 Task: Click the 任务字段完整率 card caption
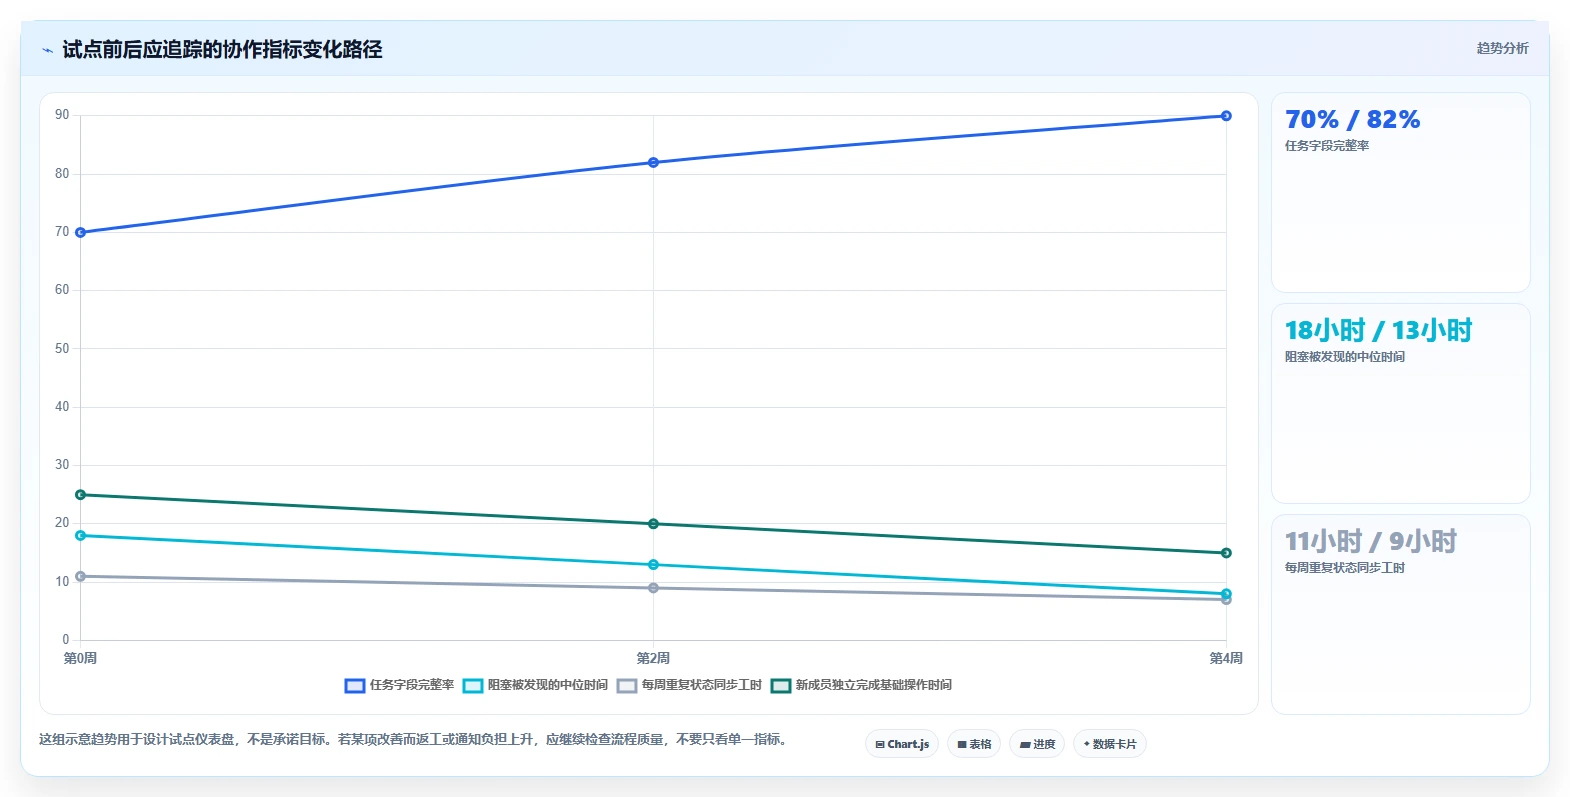tap(1327, 146)
